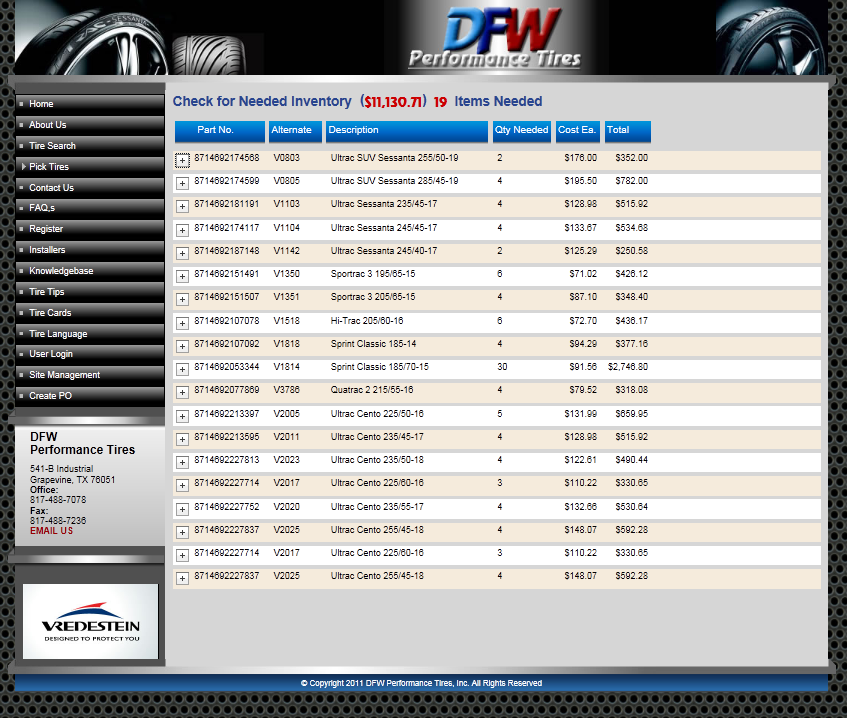Expand row for part 8714692174599

(x=182, y=184)
